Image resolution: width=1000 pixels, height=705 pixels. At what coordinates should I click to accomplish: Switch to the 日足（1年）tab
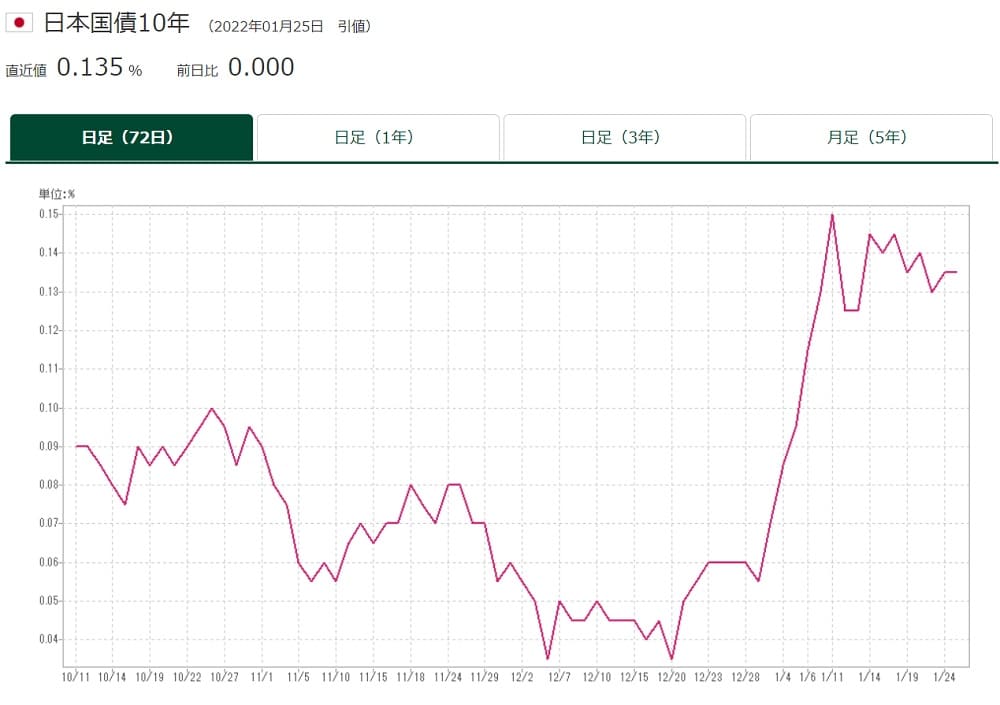point(378,137)
